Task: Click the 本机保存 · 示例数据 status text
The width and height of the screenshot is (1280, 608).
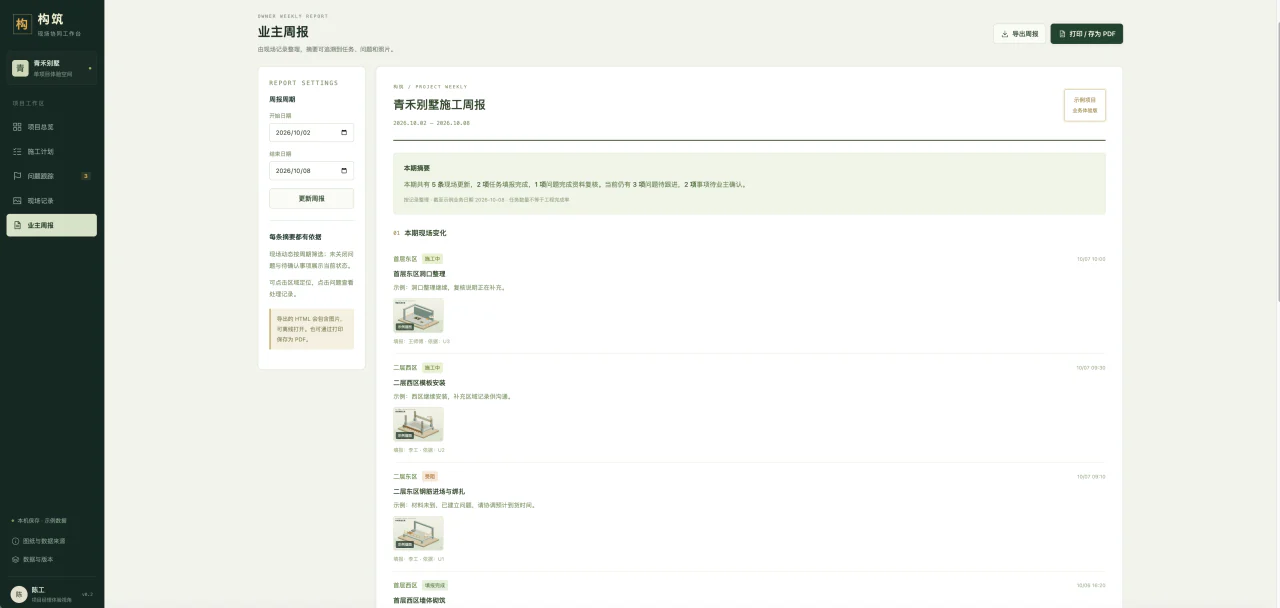Action: (x=40, y=521)
